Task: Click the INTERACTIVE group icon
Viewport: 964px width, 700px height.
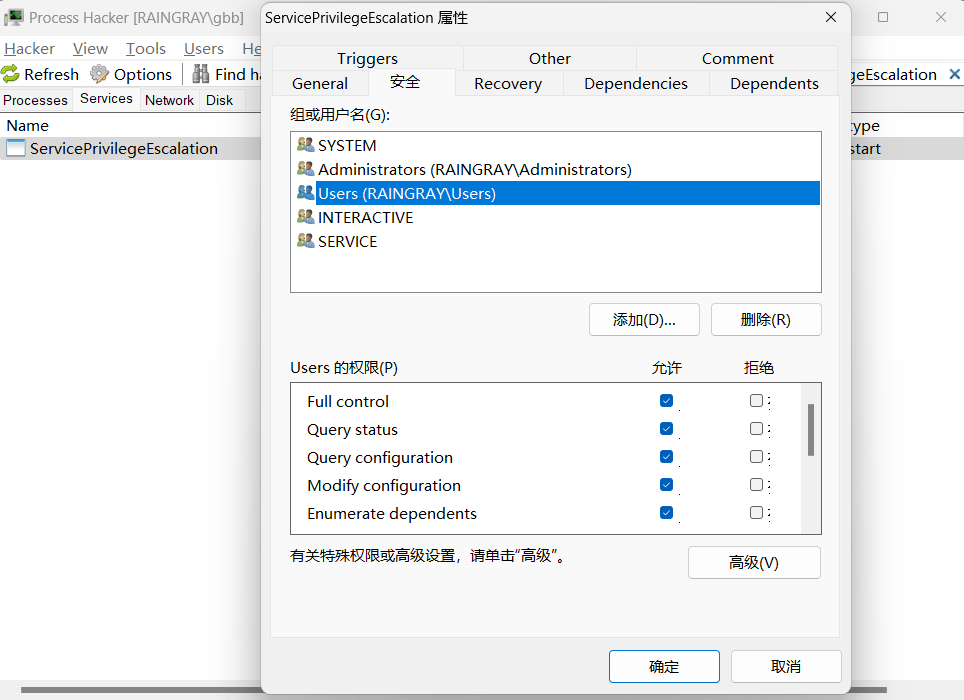Action: [x=306, y=217]
